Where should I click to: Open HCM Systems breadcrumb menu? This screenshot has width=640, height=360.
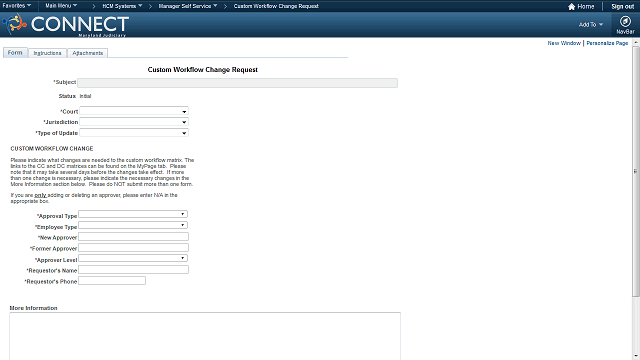[122, 6]
